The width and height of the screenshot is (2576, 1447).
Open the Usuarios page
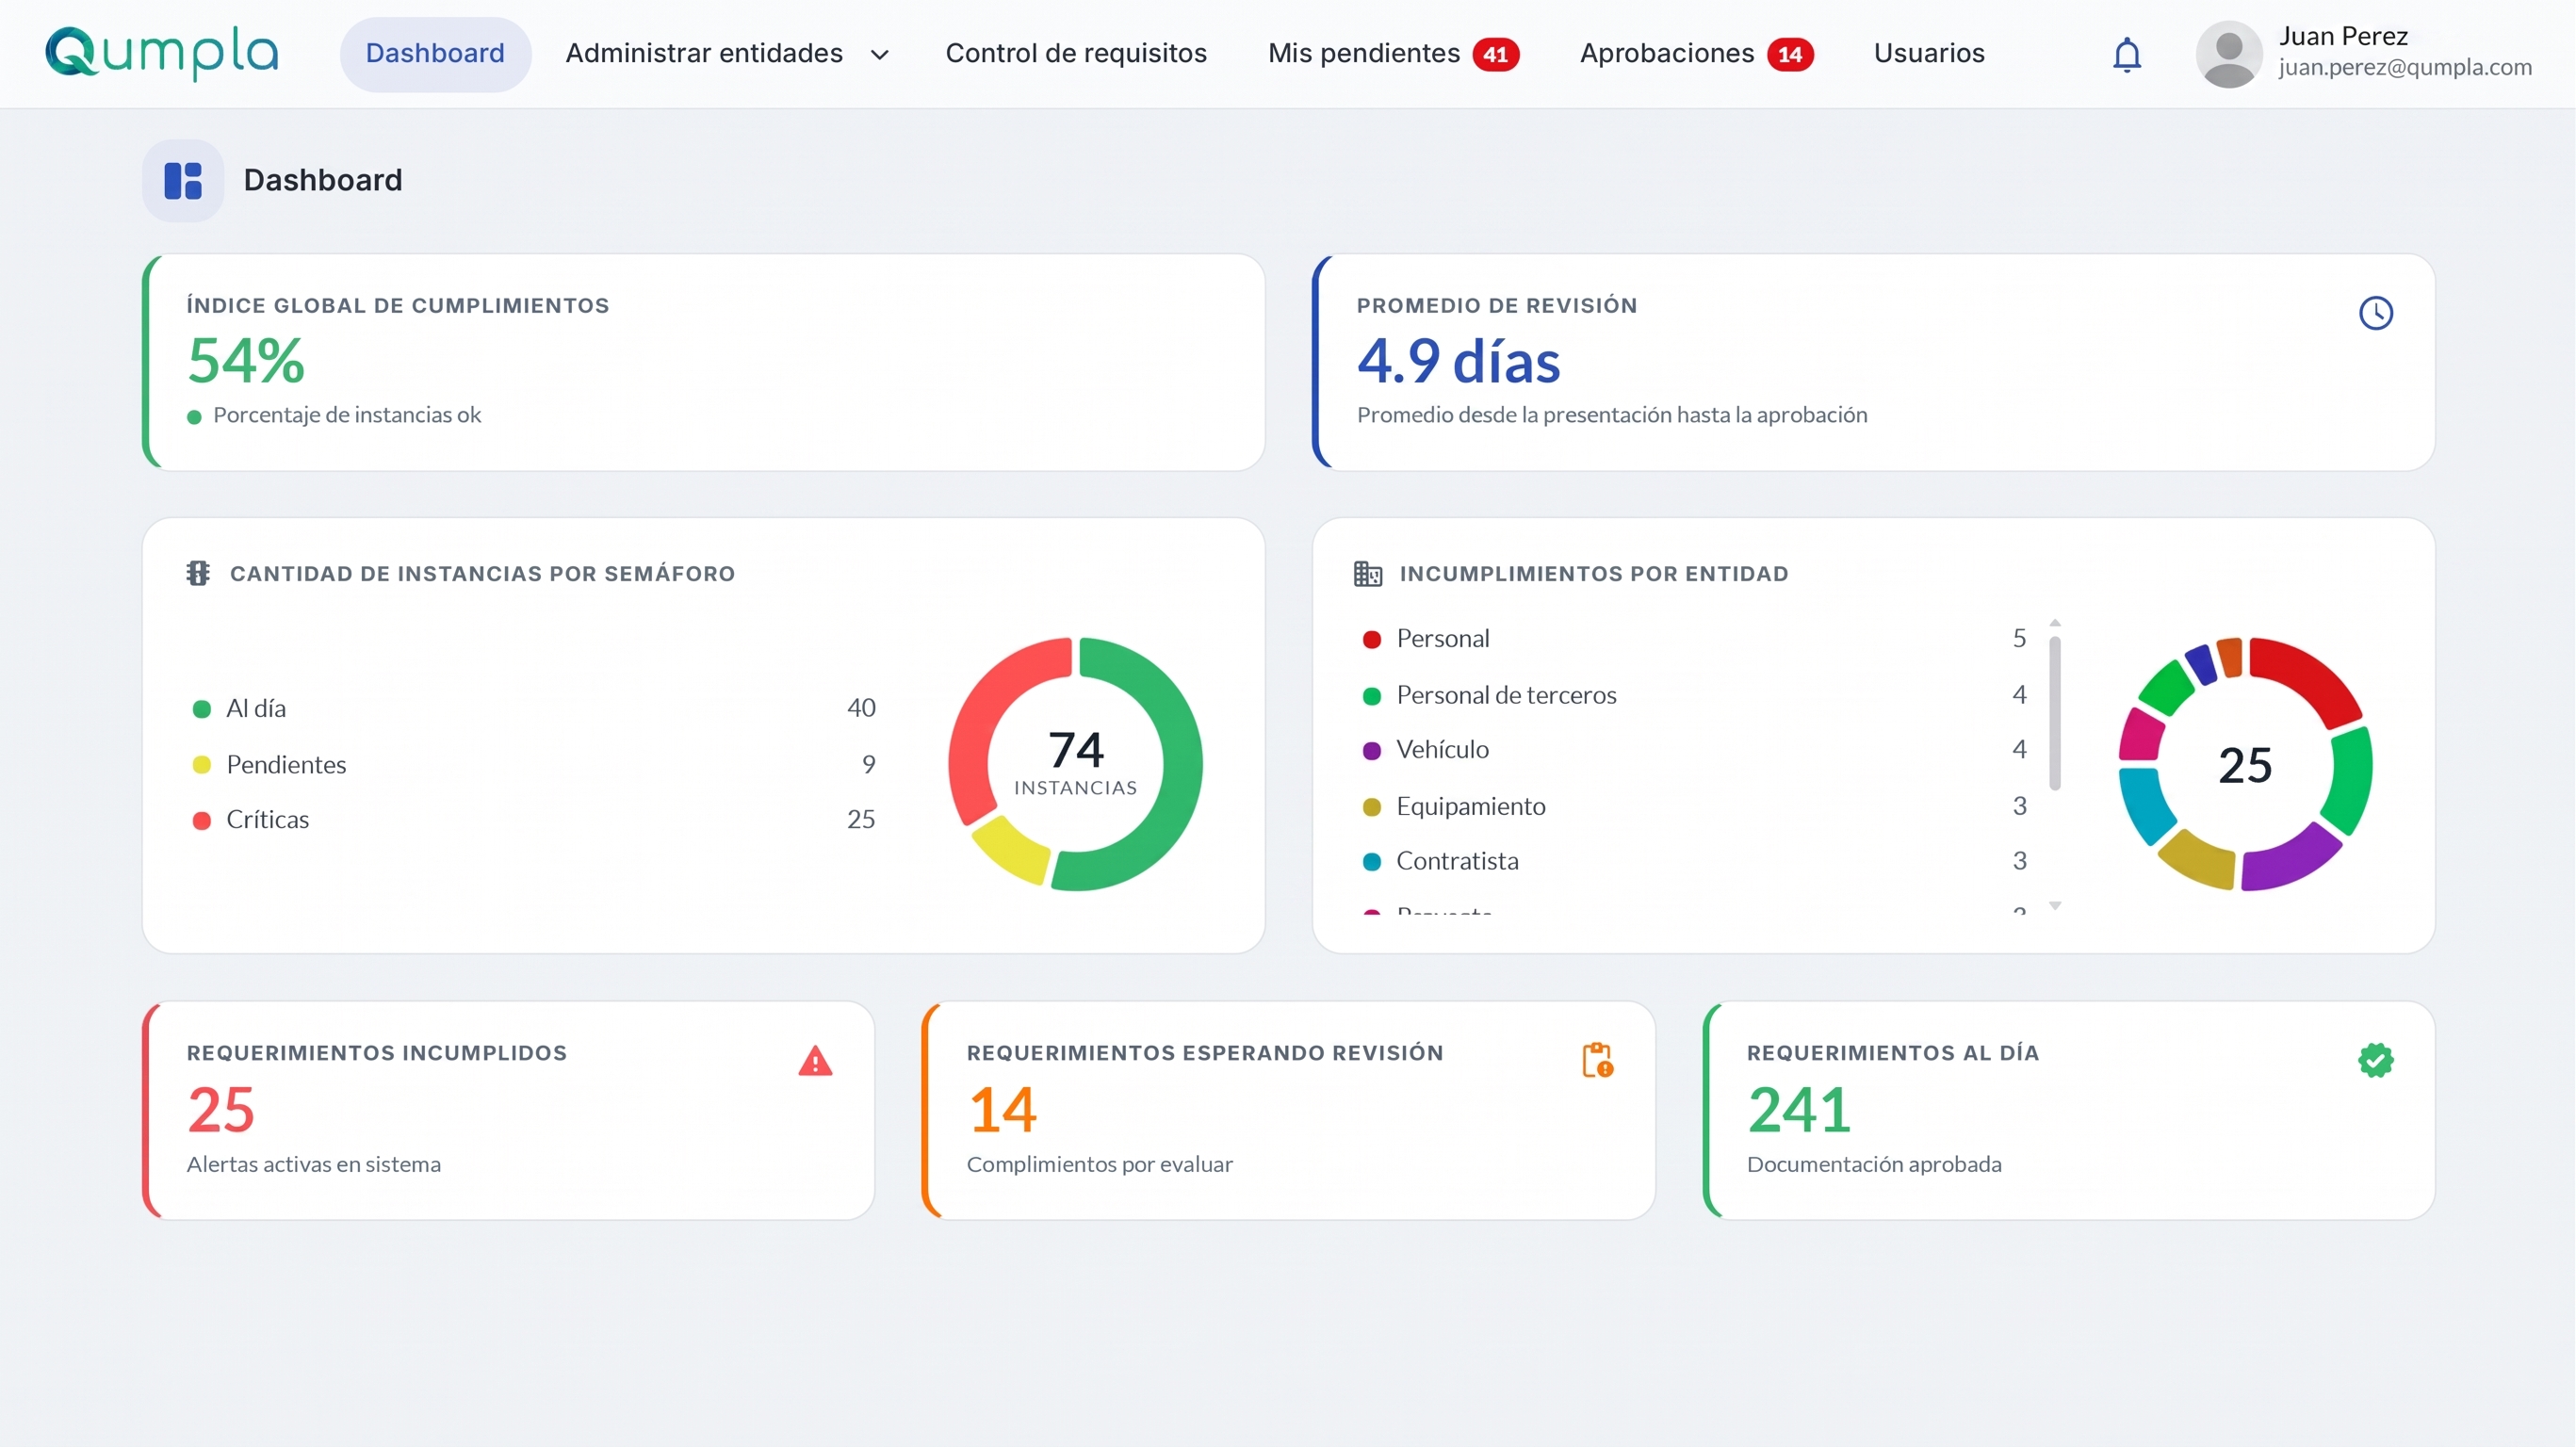tap(1928, 54)
